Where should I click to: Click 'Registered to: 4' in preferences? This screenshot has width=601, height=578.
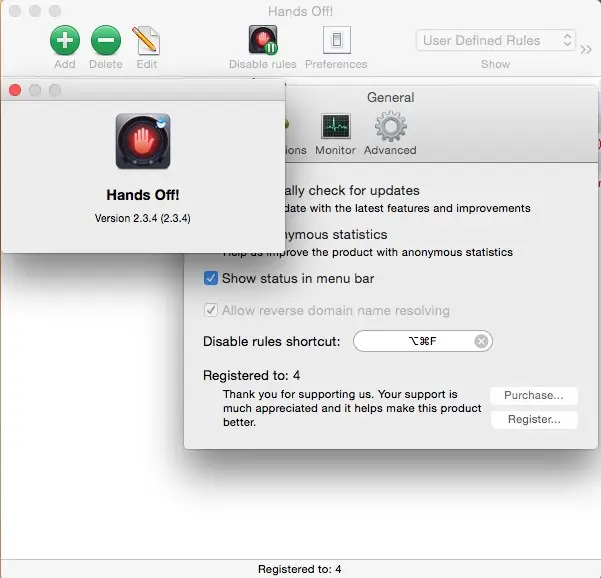pos(251,375)
